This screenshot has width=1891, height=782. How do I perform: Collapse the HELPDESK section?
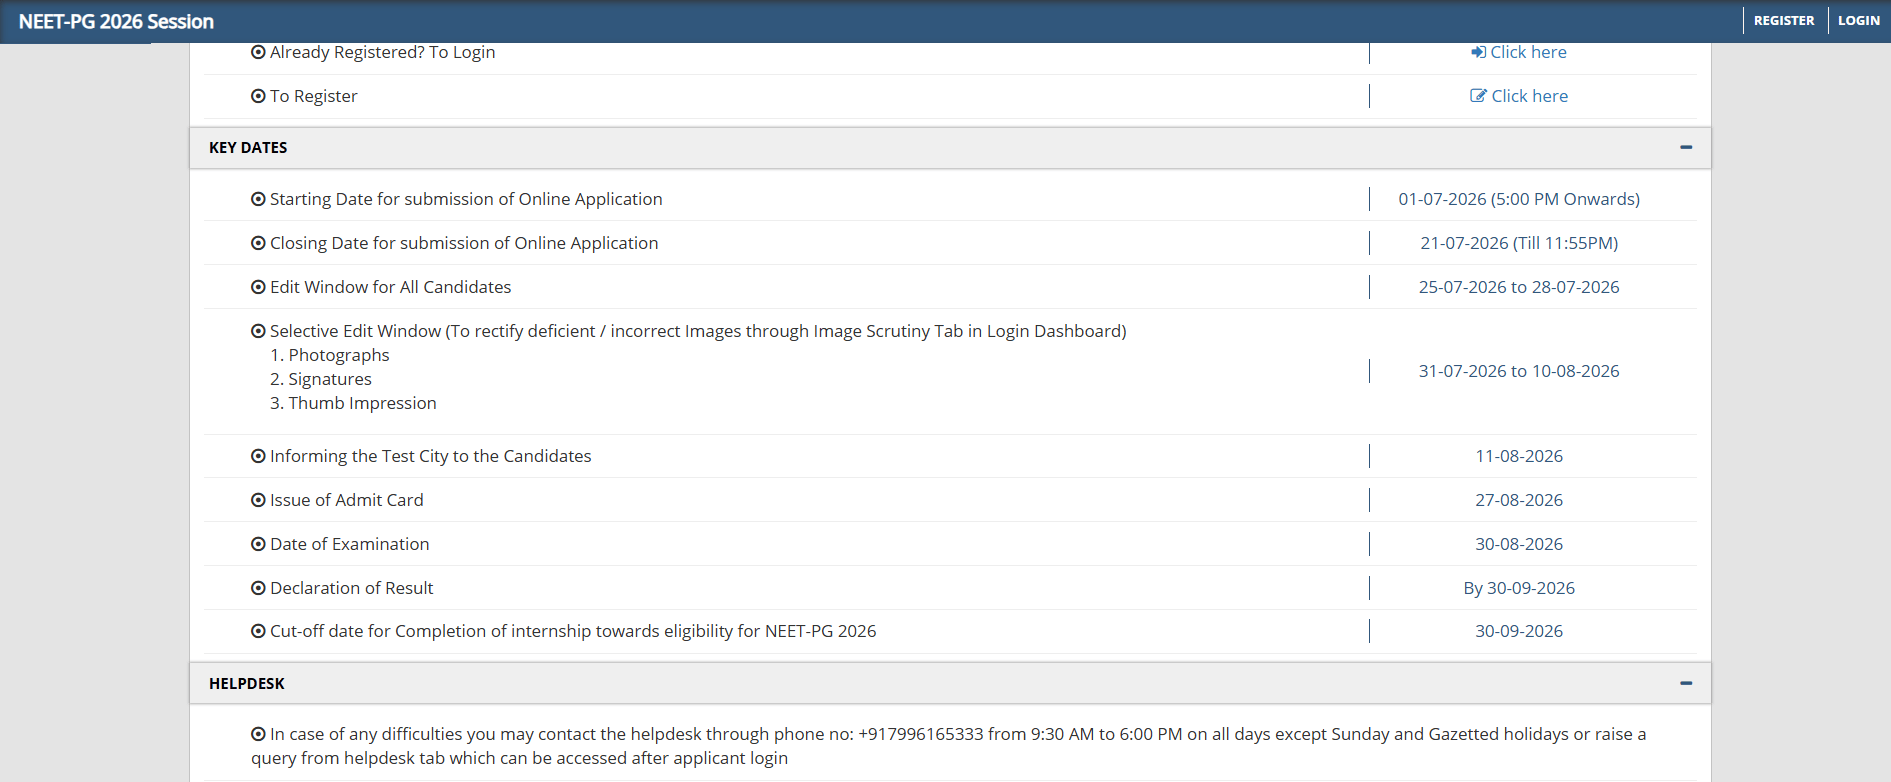pos(1686,683)
